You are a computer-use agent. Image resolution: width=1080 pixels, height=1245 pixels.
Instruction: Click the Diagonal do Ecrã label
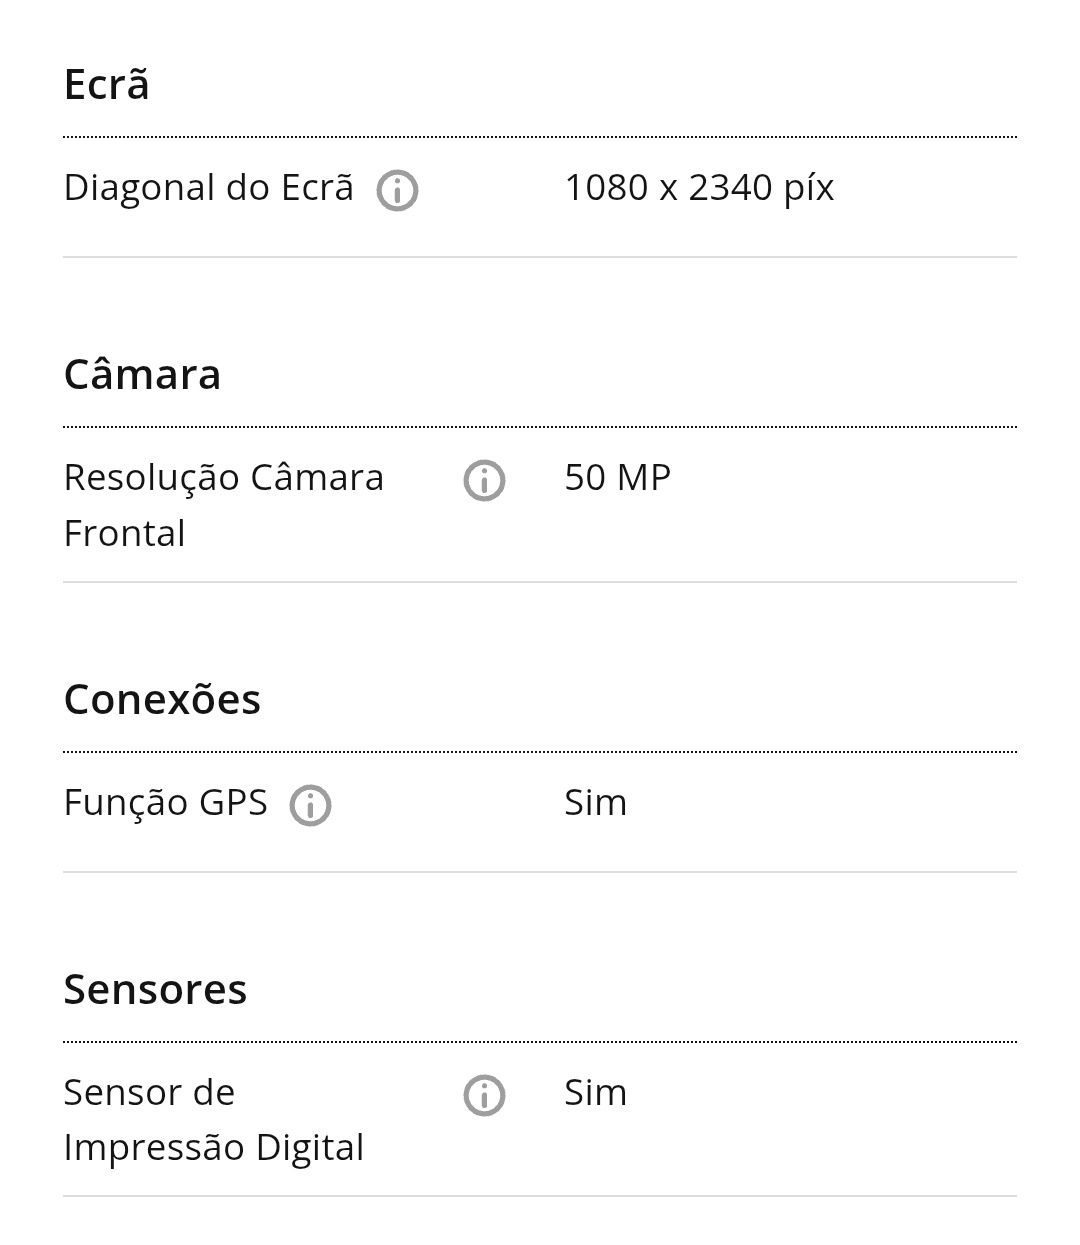pos(209,188)
